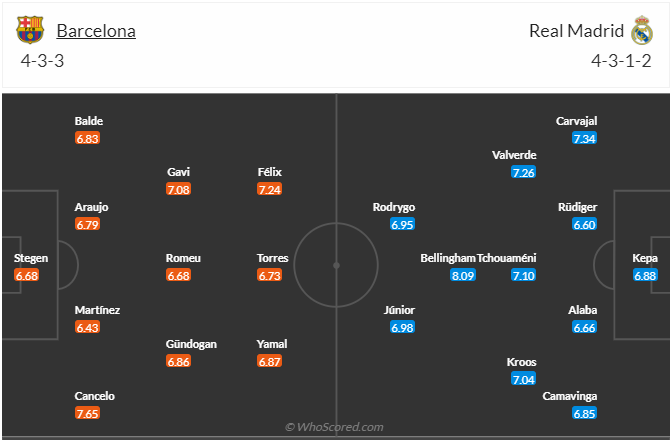Click player Félix's name

(x=269, y=172)
